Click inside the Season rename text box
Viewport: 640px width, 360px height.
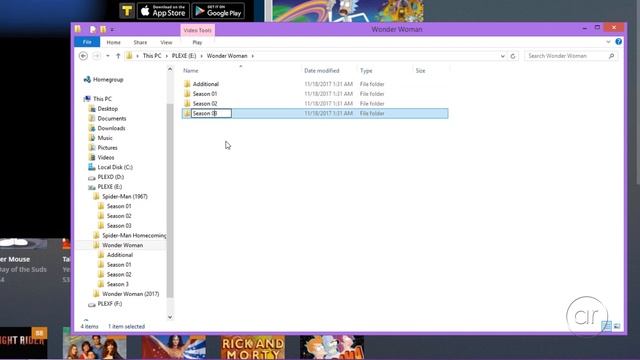coord(211,113)
